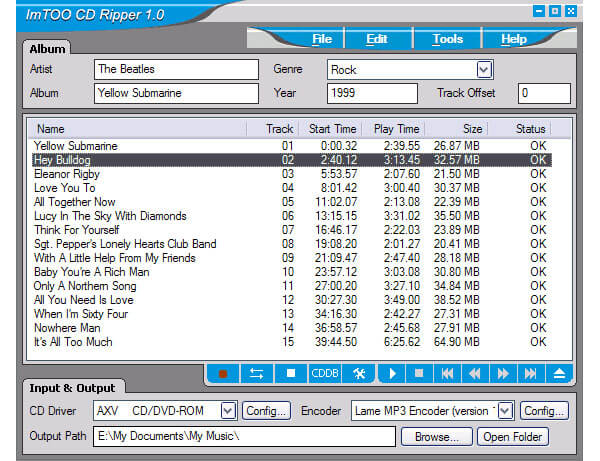Play the selected track
The width and height of the screenshot is (600, 461).
392,373
